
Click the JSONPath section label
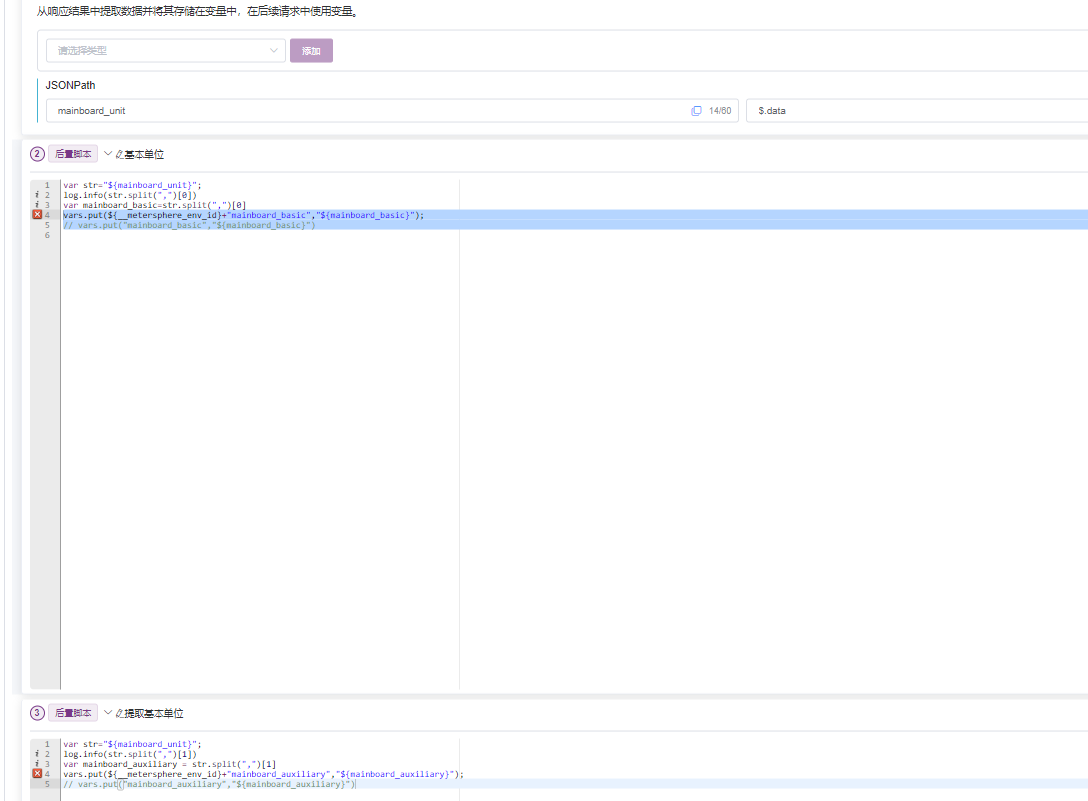(x=70, y=85)
